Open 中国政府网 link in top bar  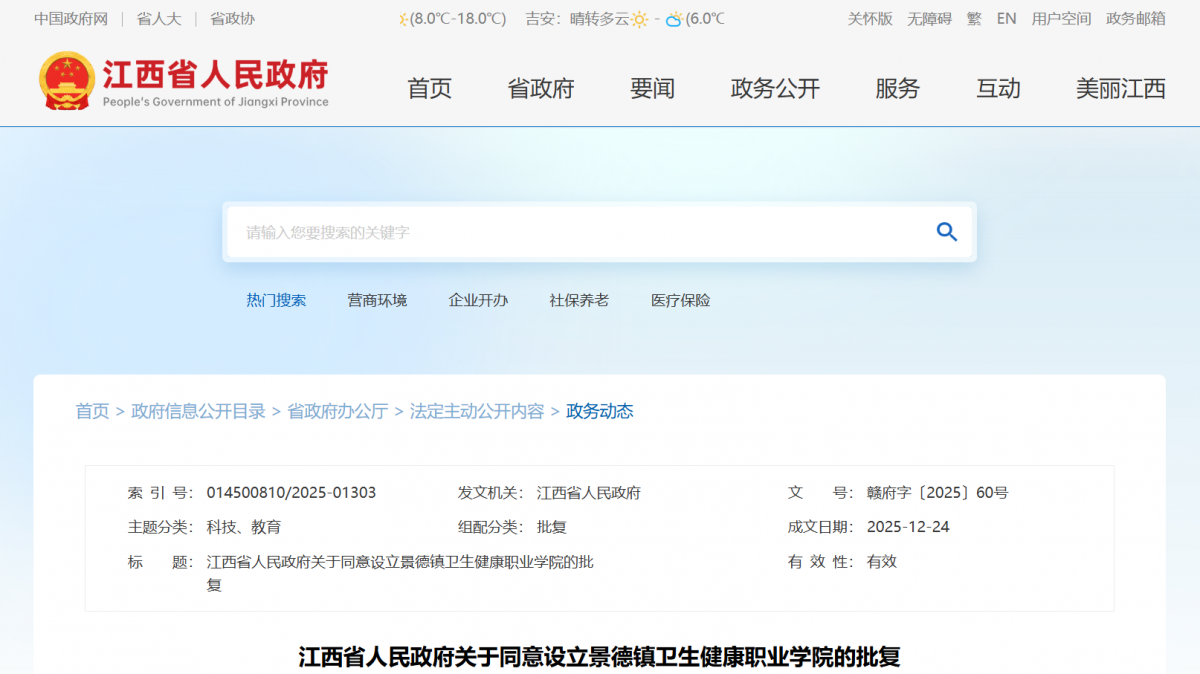[x=71, y=19]
